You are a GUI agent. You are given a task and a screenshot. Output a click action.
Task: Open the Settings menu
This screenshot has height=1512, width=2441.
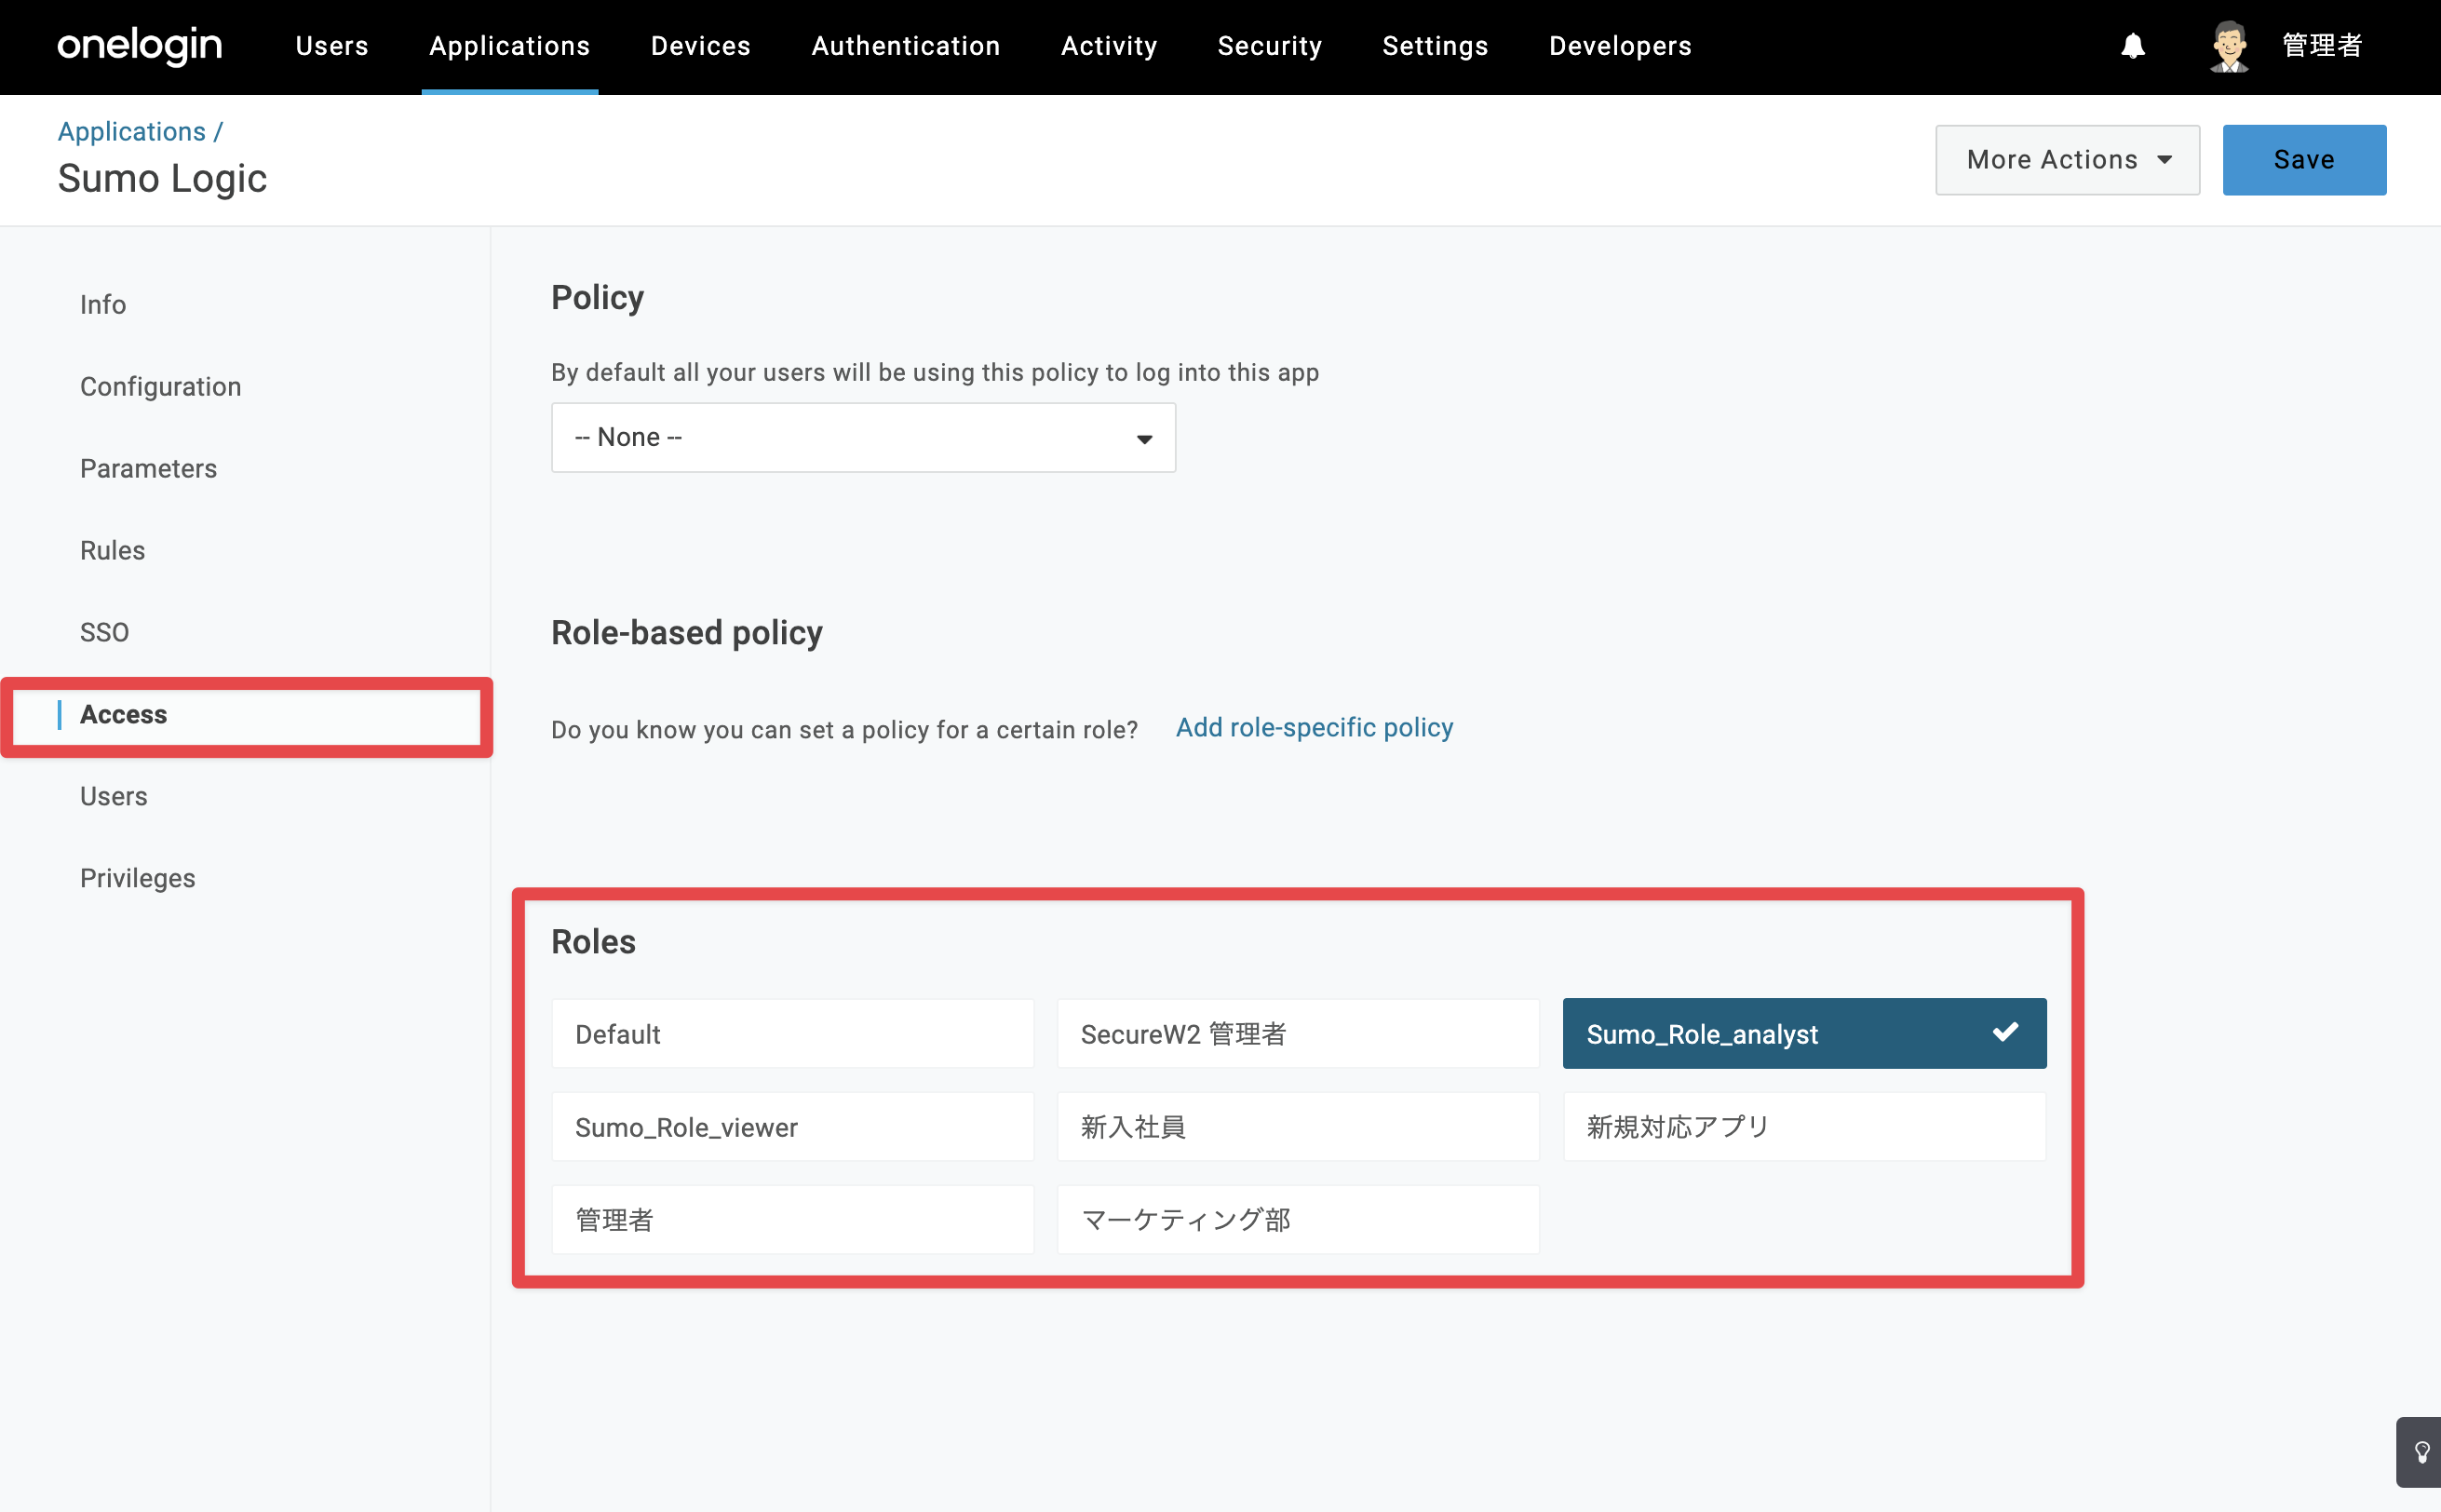coord(1435,46)
